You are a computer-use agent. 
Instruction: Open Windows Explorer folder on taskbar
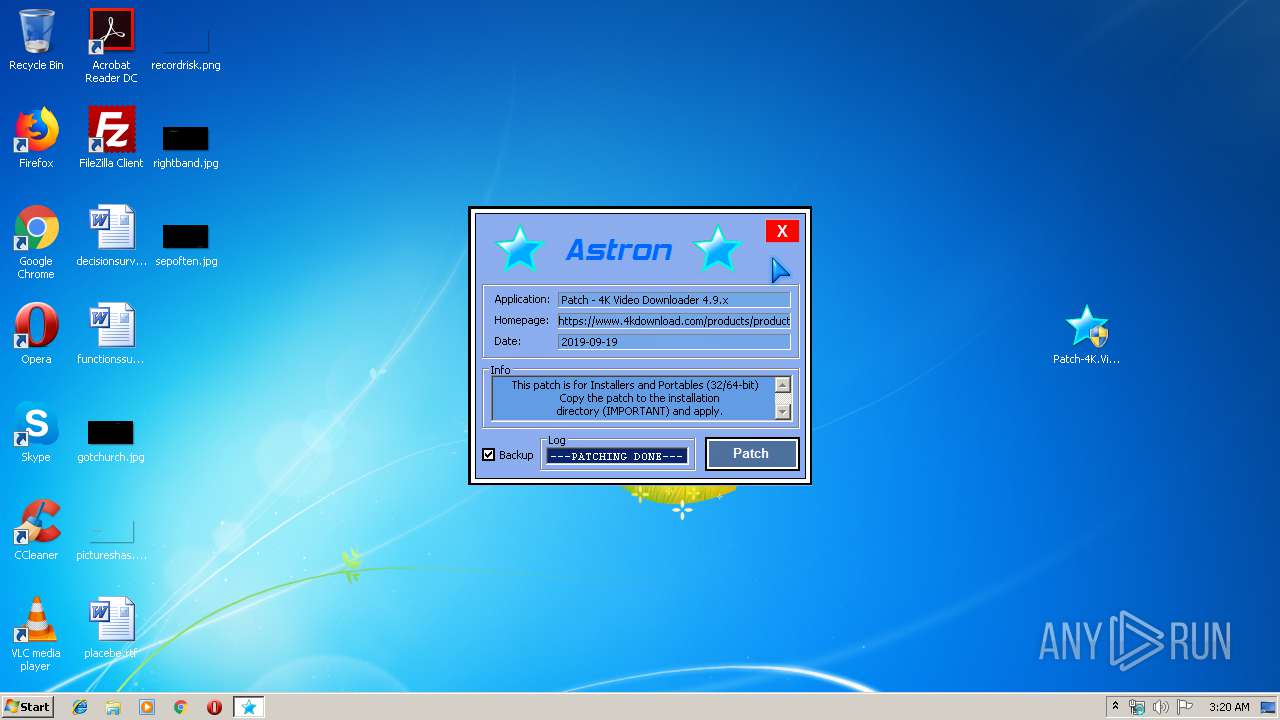pos(113,707)
